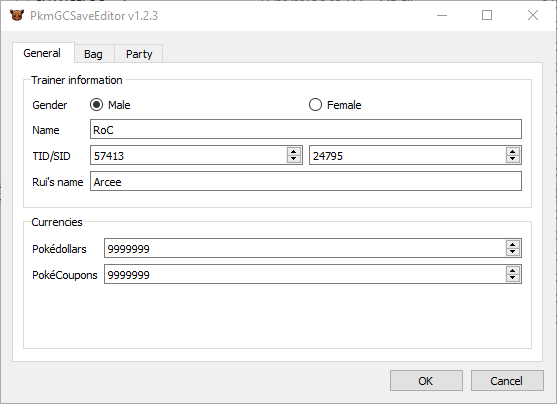The width and height of the screenshot is (557, 404).
Task: Click the TID/SID label text
Action: click(x=52, y=156)
